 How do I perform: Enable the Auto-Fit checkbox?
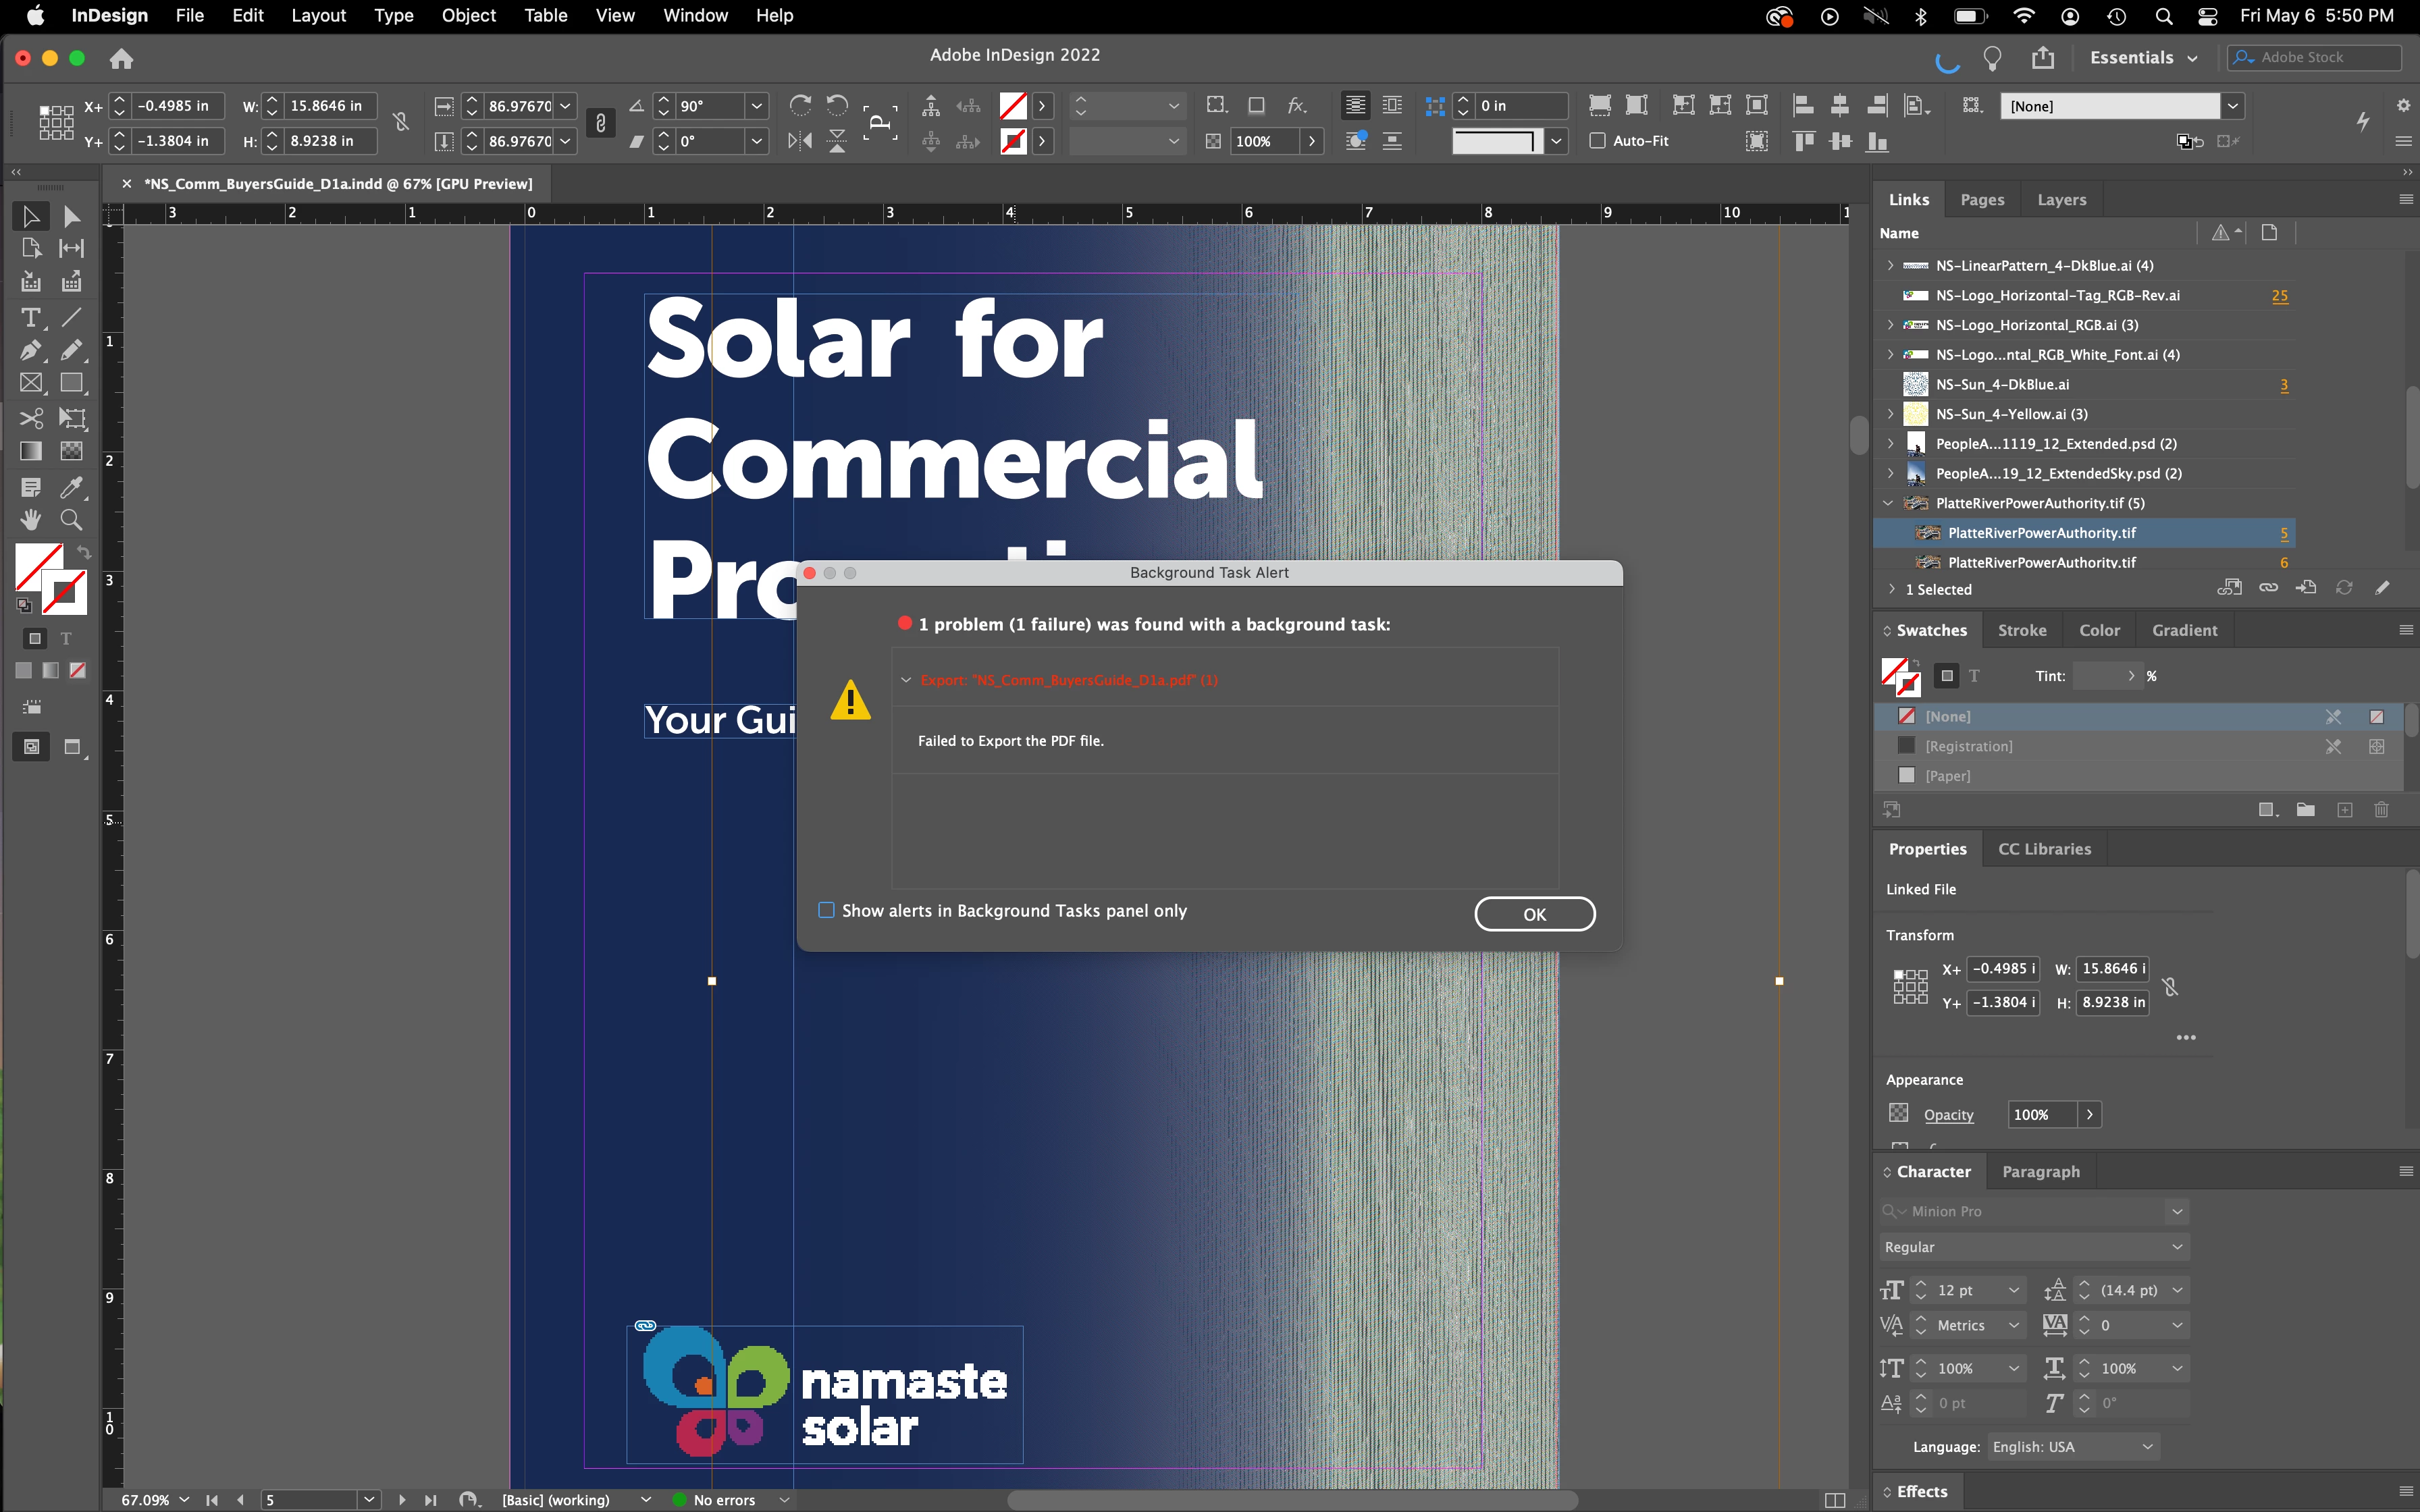1598,141
